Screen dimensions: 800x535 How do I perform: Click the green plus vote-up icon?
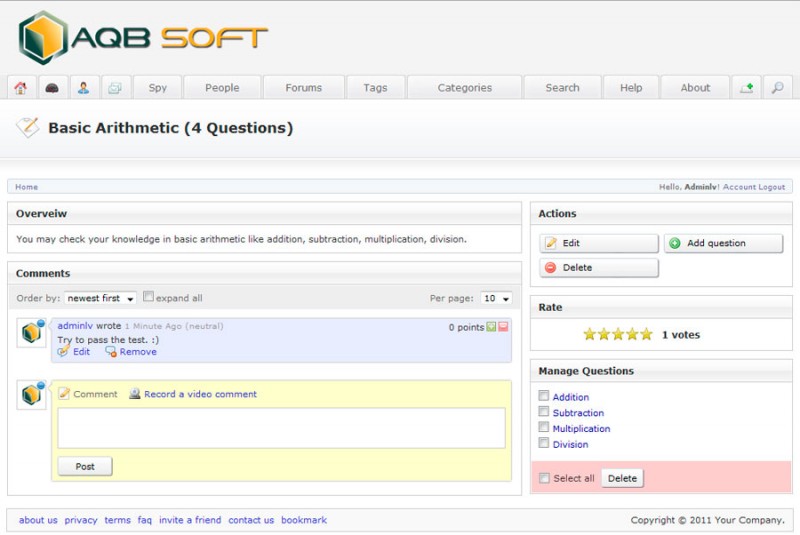tap(491, 327)
